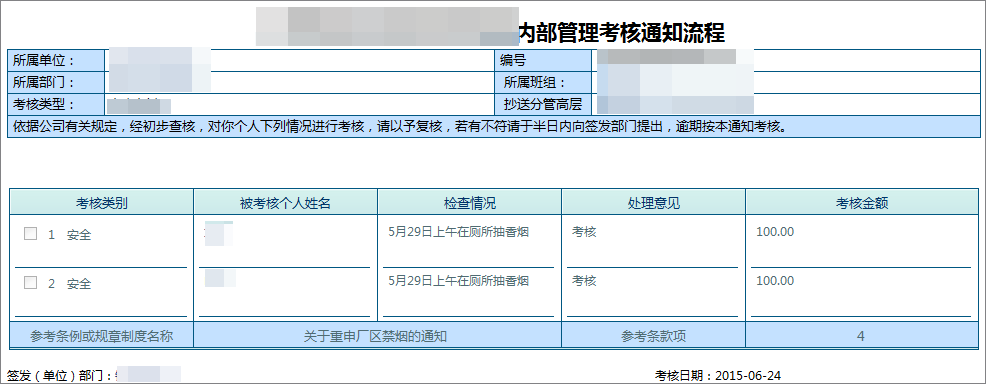986x384 pixels.
Task: Select the 考核类别 column header
Action: pyautogui.click(x=101, y=203)
